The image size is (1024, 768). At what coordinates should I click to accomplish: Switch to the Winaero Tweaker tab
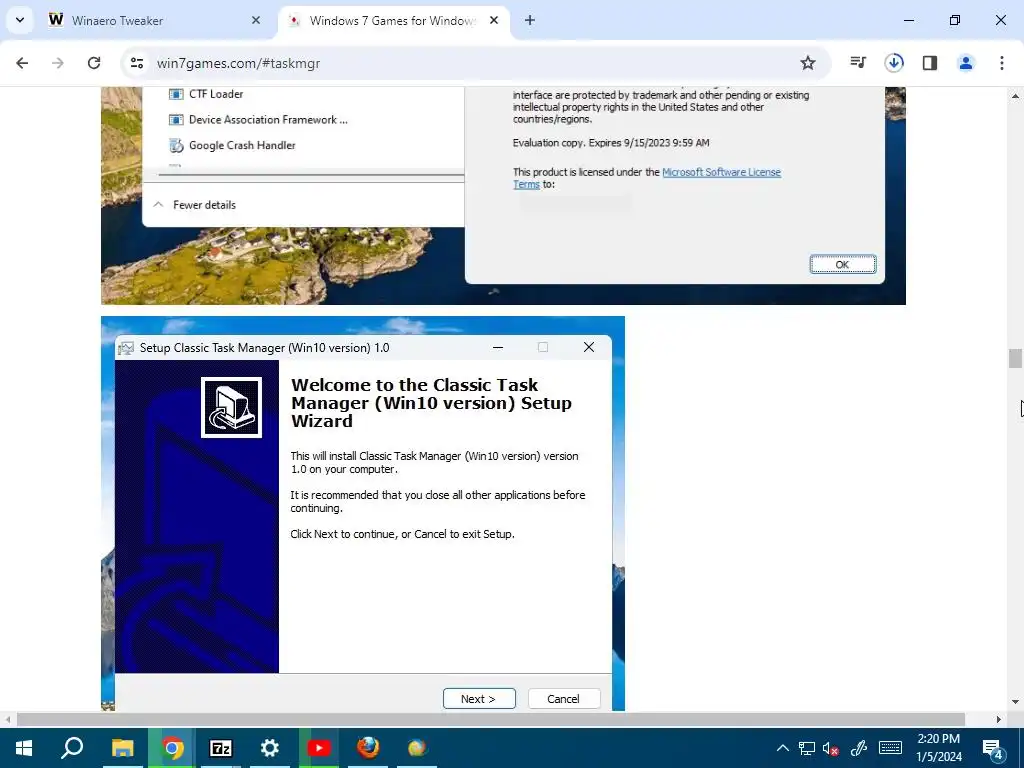(154, 20)
